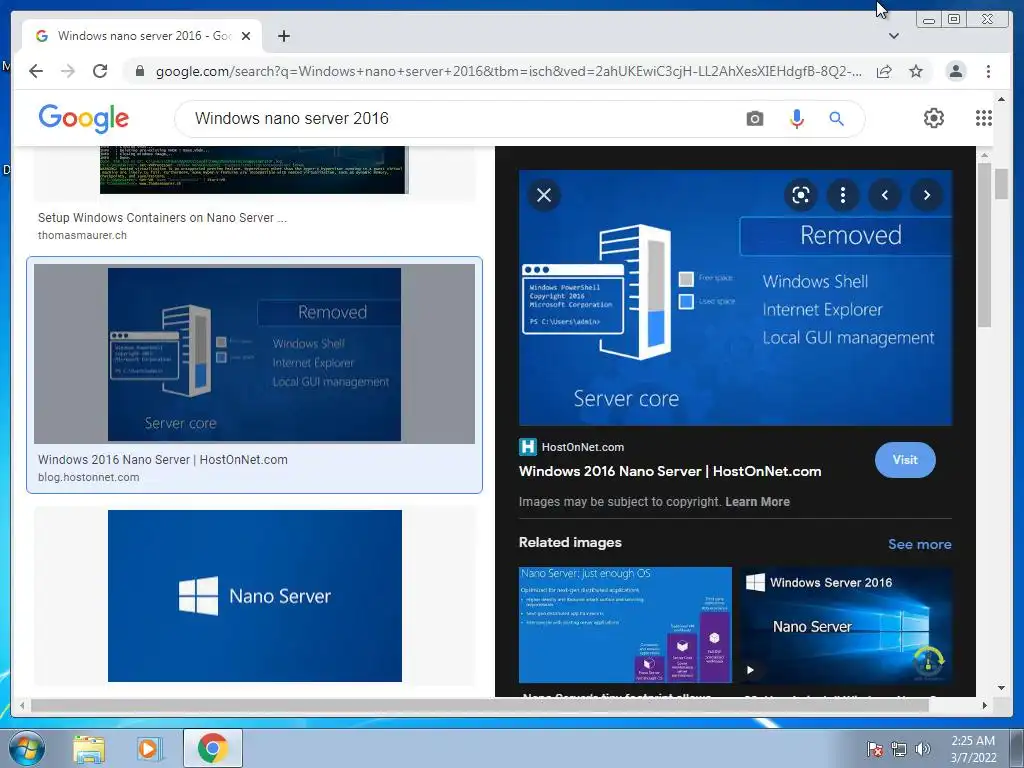Open site security padlock info

pos(140,71)
